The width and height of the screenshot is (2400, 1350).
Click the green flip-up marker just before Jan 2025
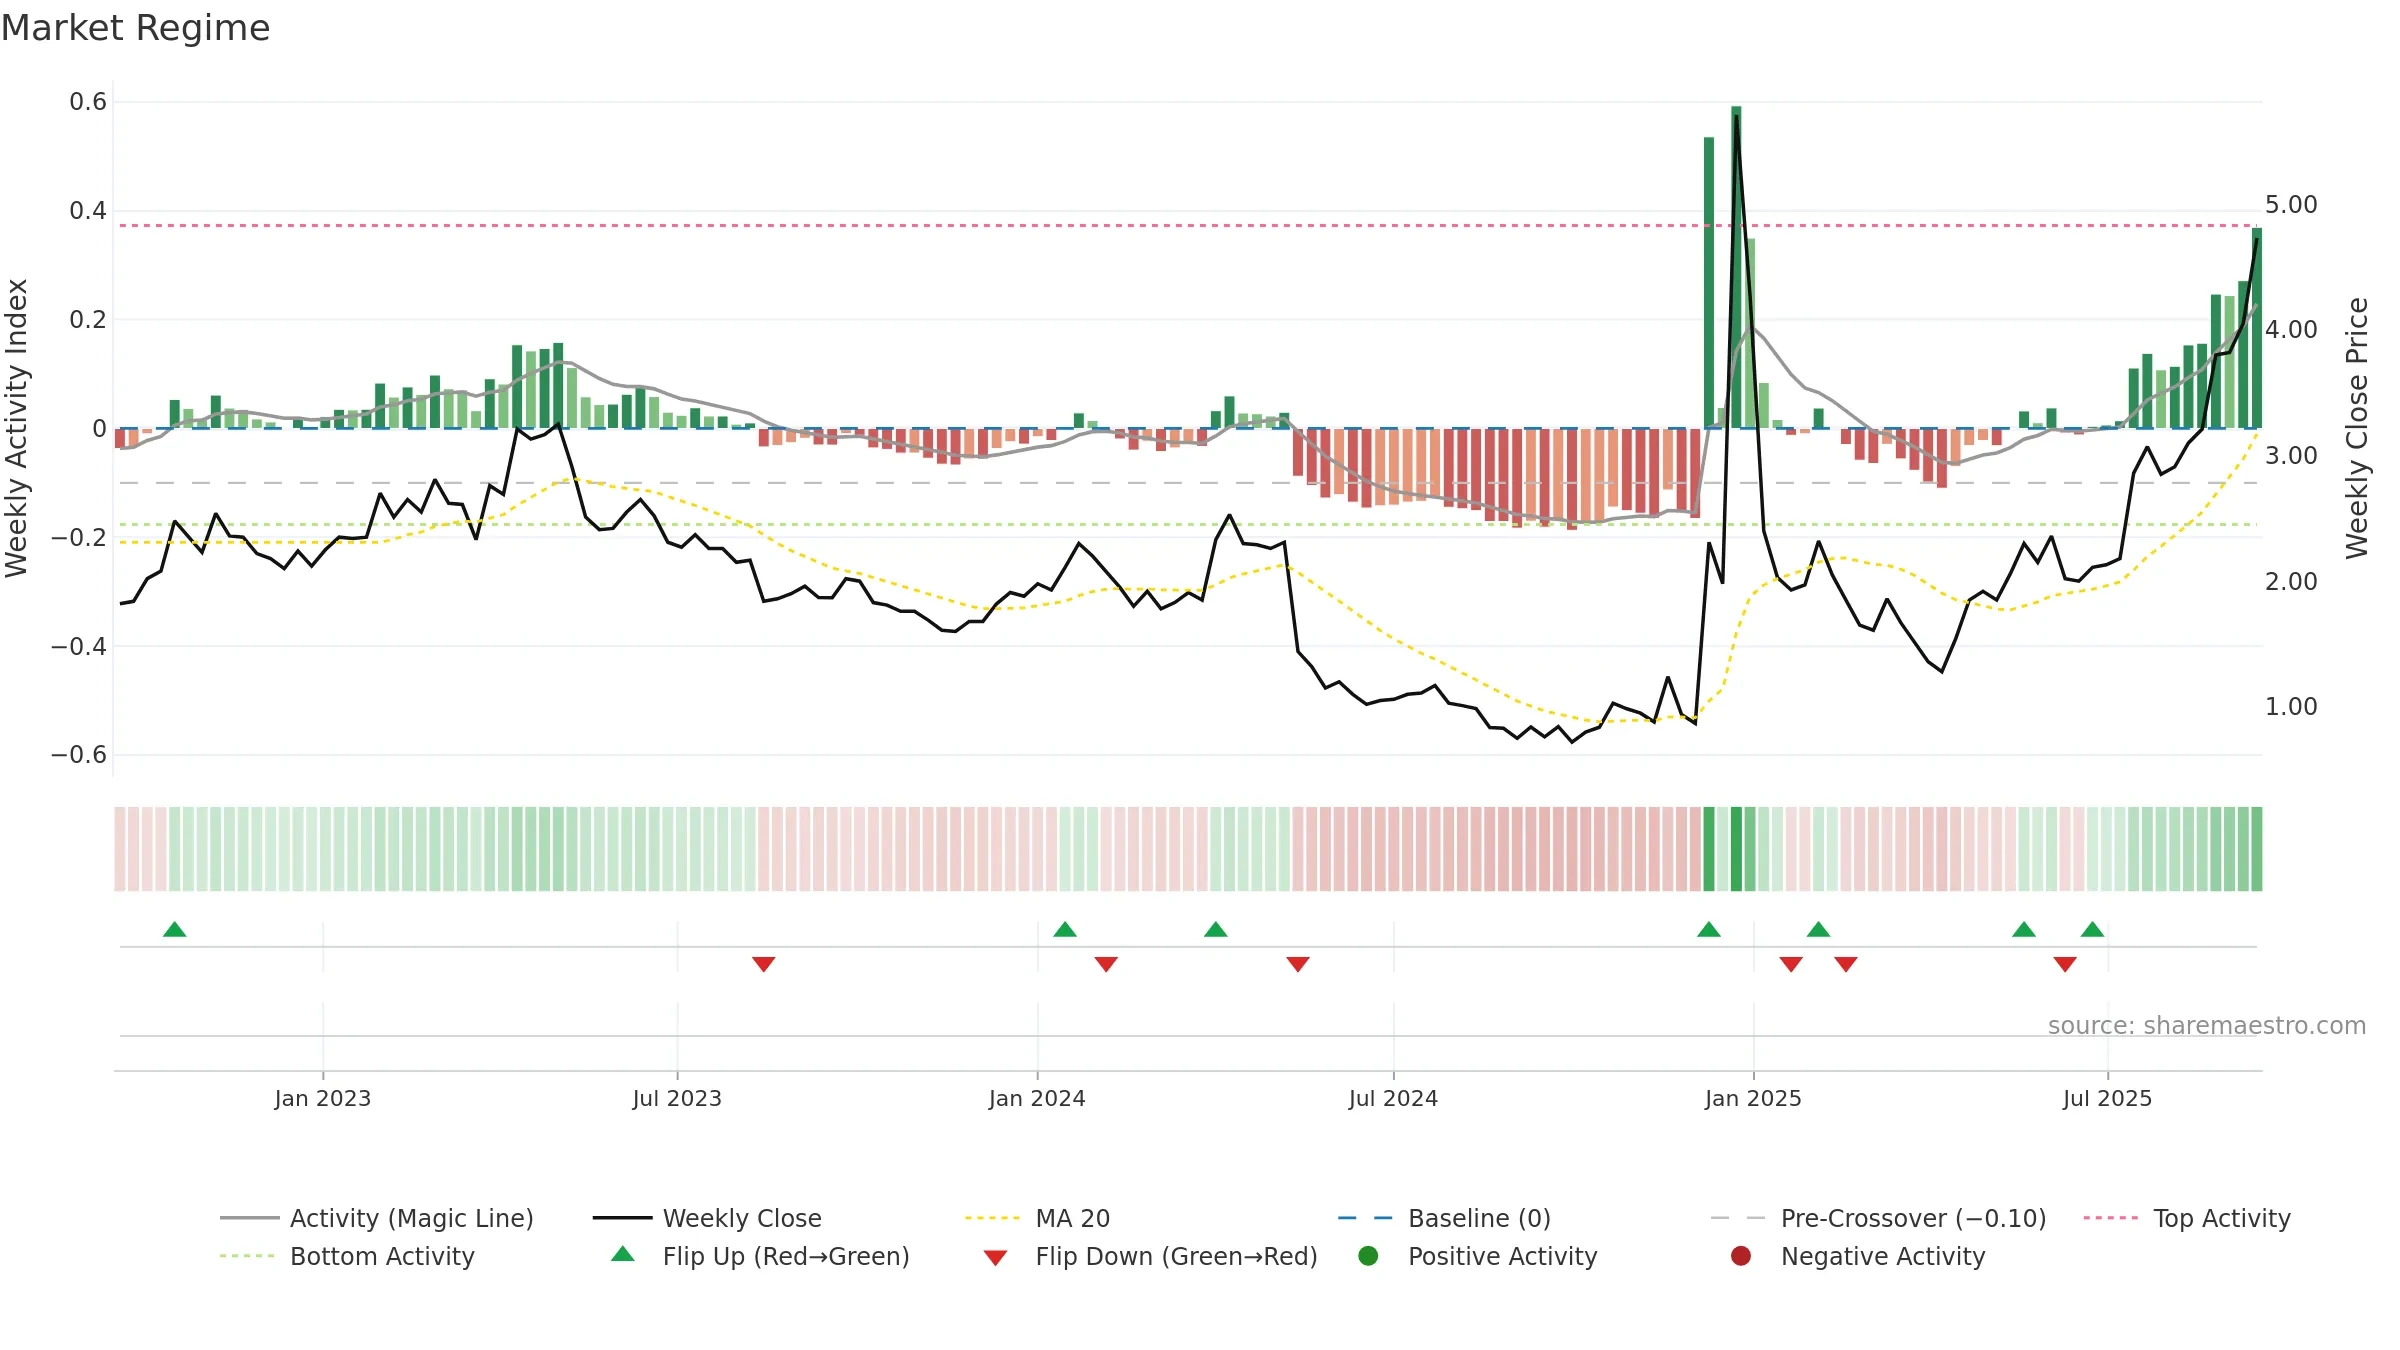click(1709, 929)
